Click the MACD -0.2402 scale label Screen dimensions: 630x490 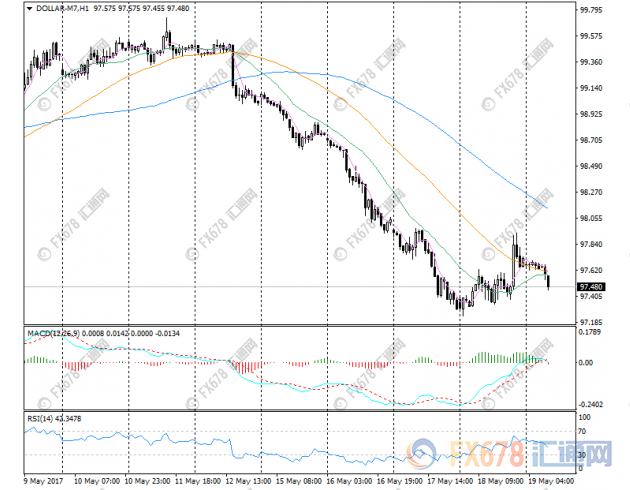coord(590,405)
